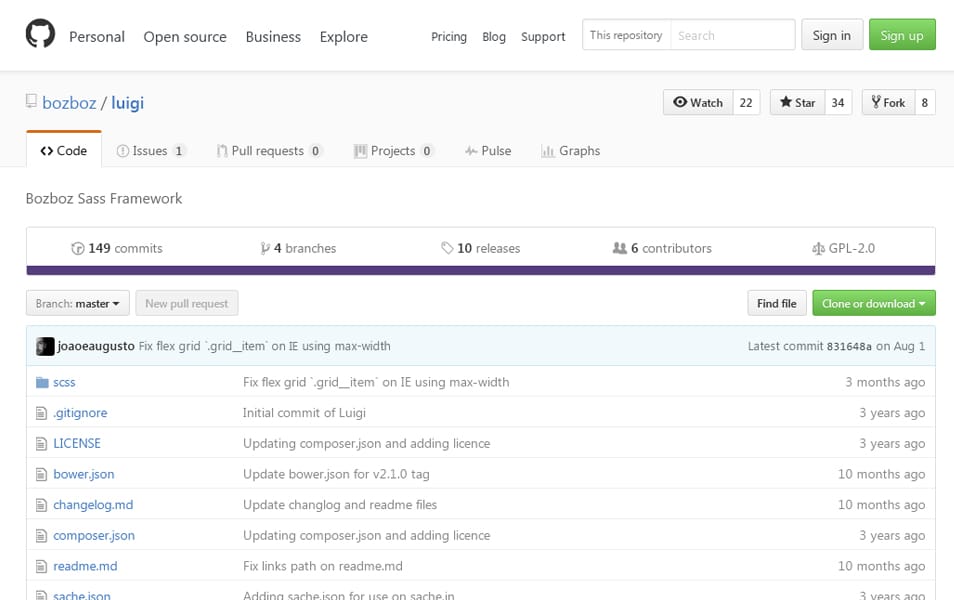Open the 10 releases tag link
This screenshot has width=954, height=600.
[480, 248]
